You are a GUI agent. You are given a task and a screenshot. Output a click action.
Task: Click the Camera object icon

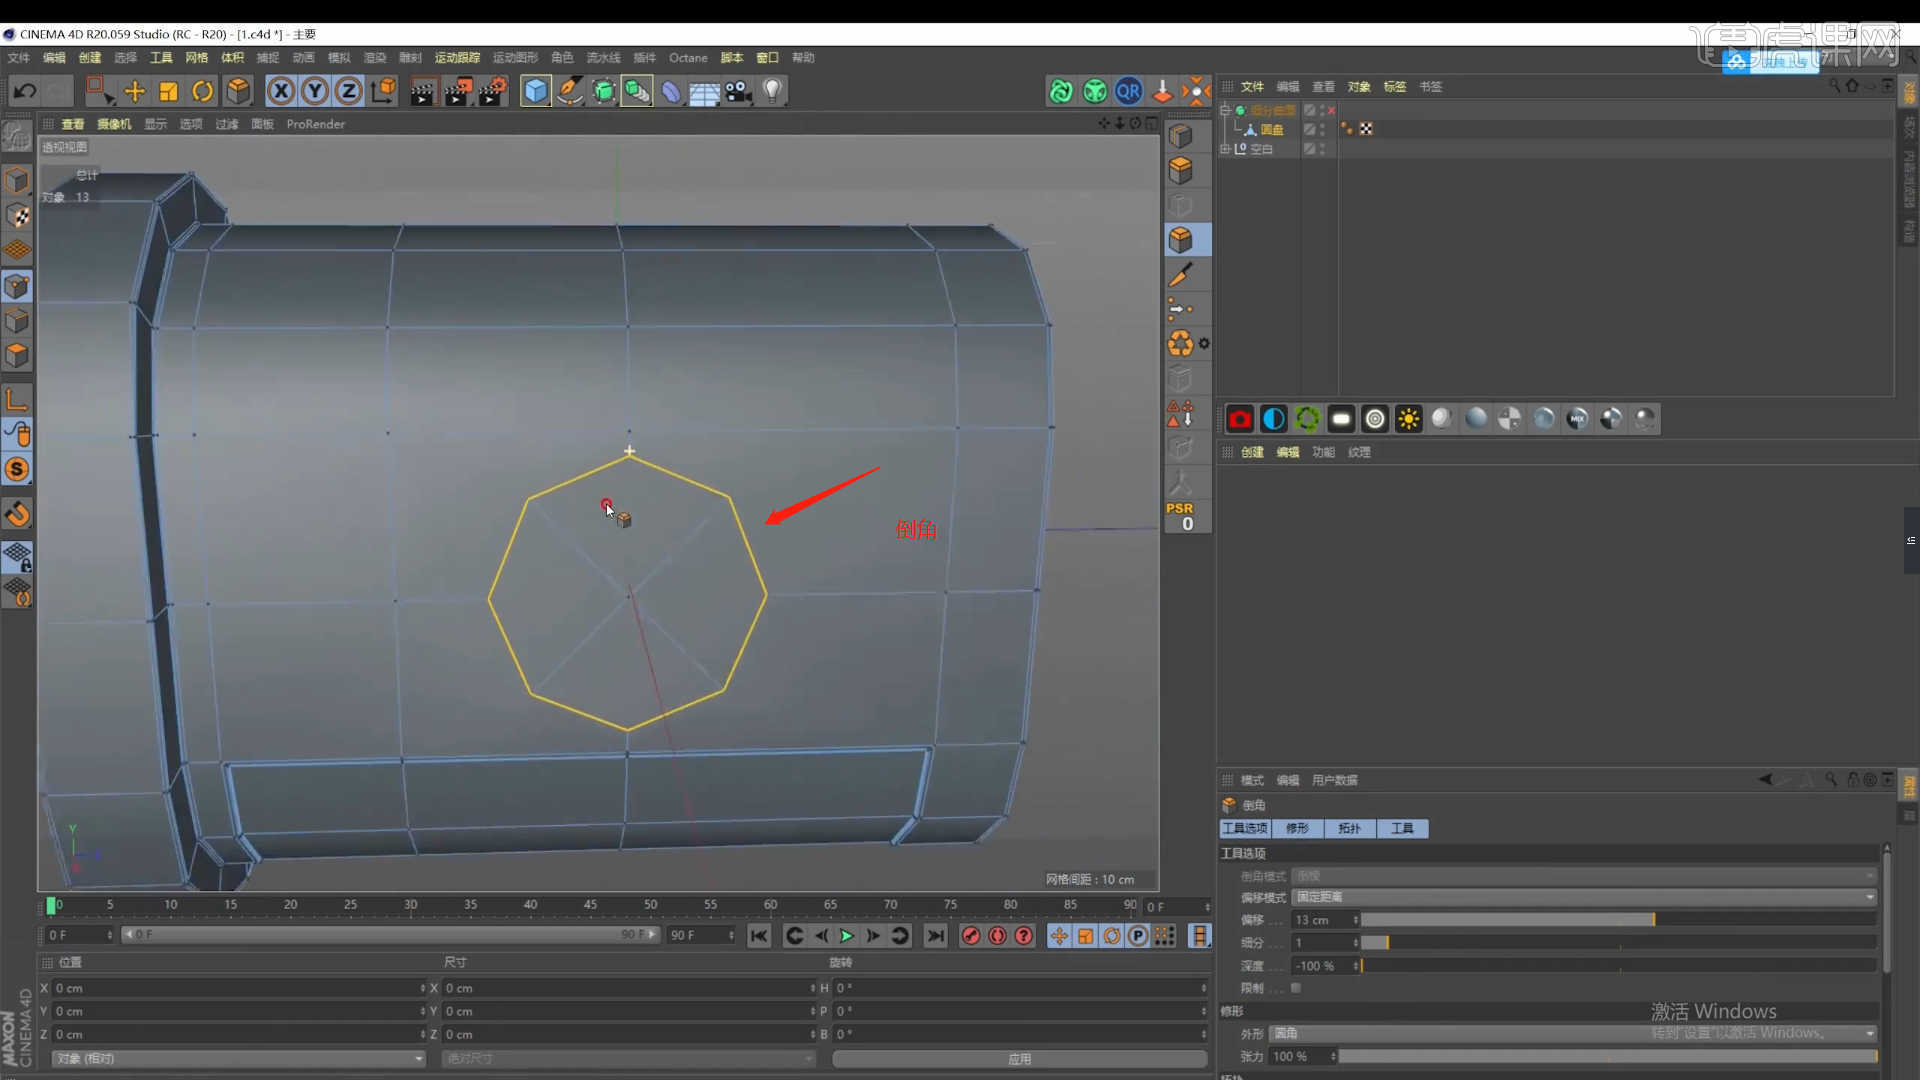pyautogui.click(x=738, y=92)
